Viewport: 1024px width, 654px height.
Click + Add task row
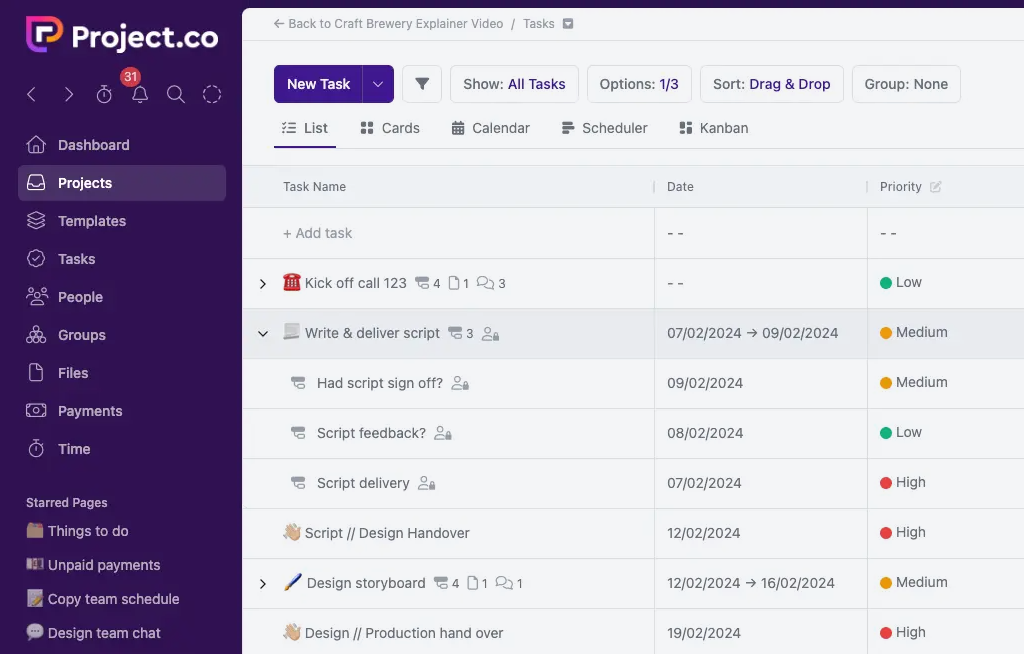(x=317, y=233)
